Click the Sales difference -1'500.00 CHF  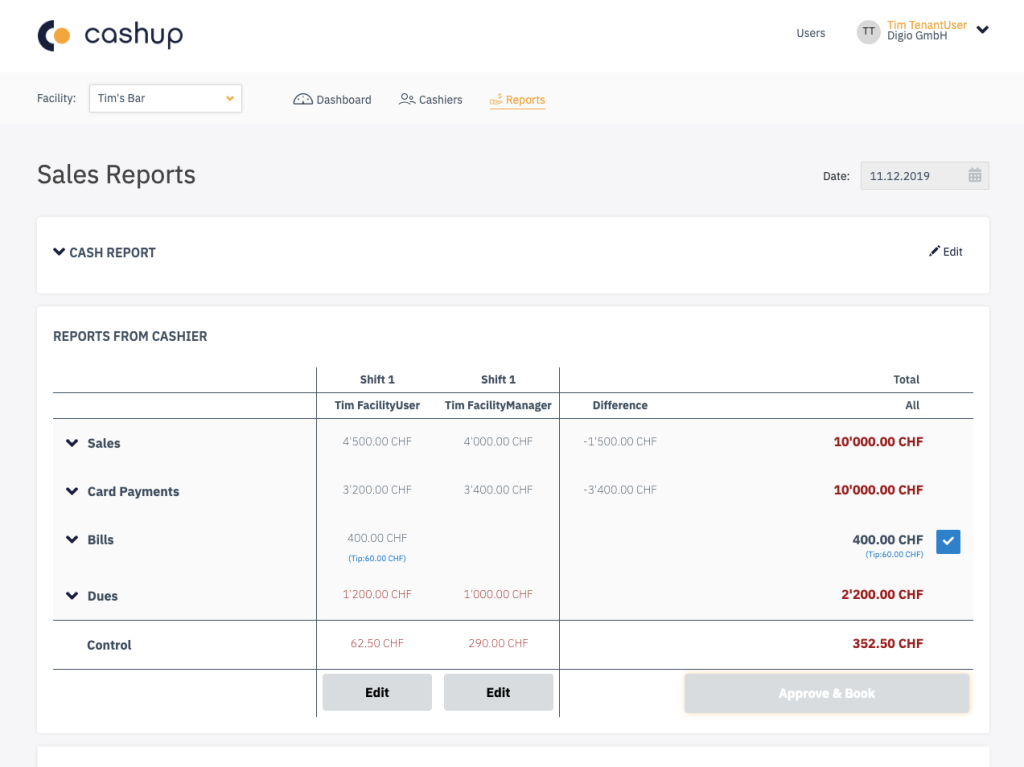pyautogui.click(x=620, y=442)
